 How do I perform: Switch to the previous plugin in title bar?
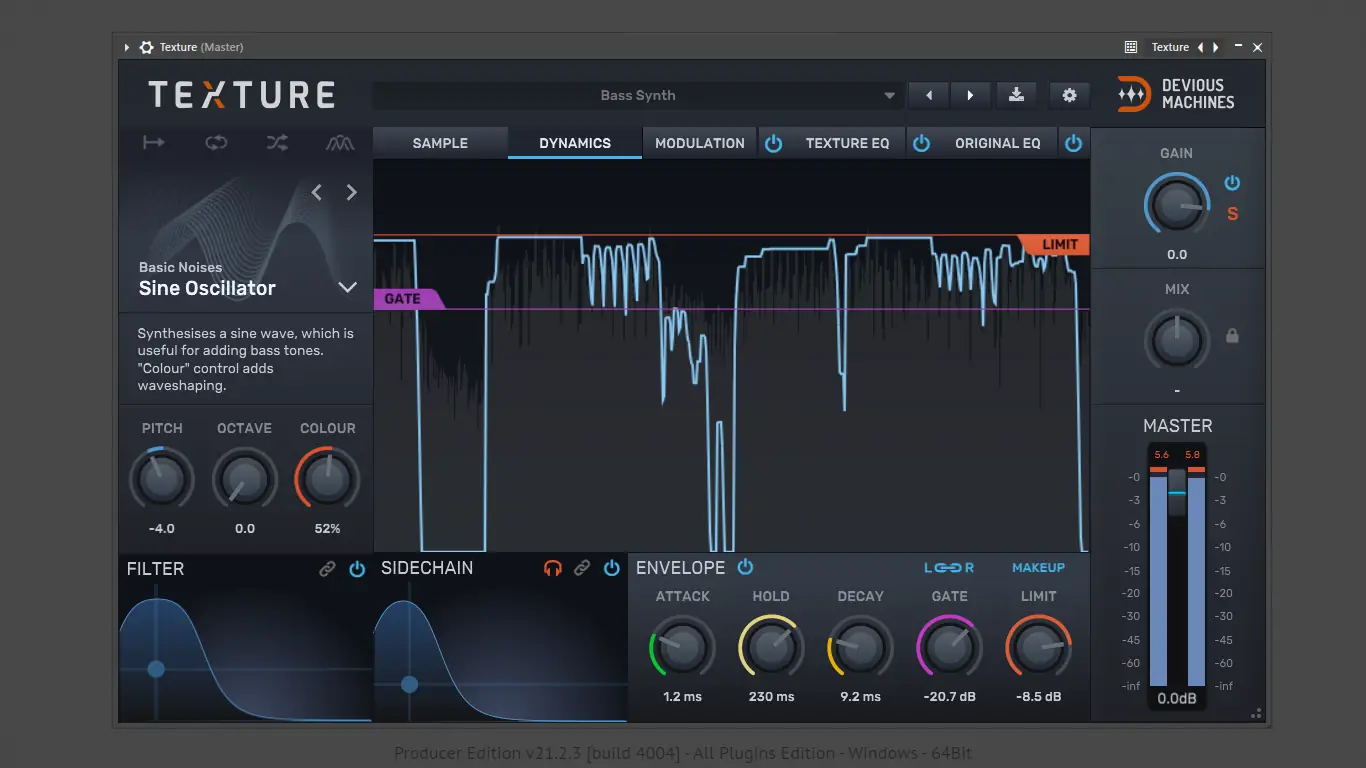tap(1201, 47)
